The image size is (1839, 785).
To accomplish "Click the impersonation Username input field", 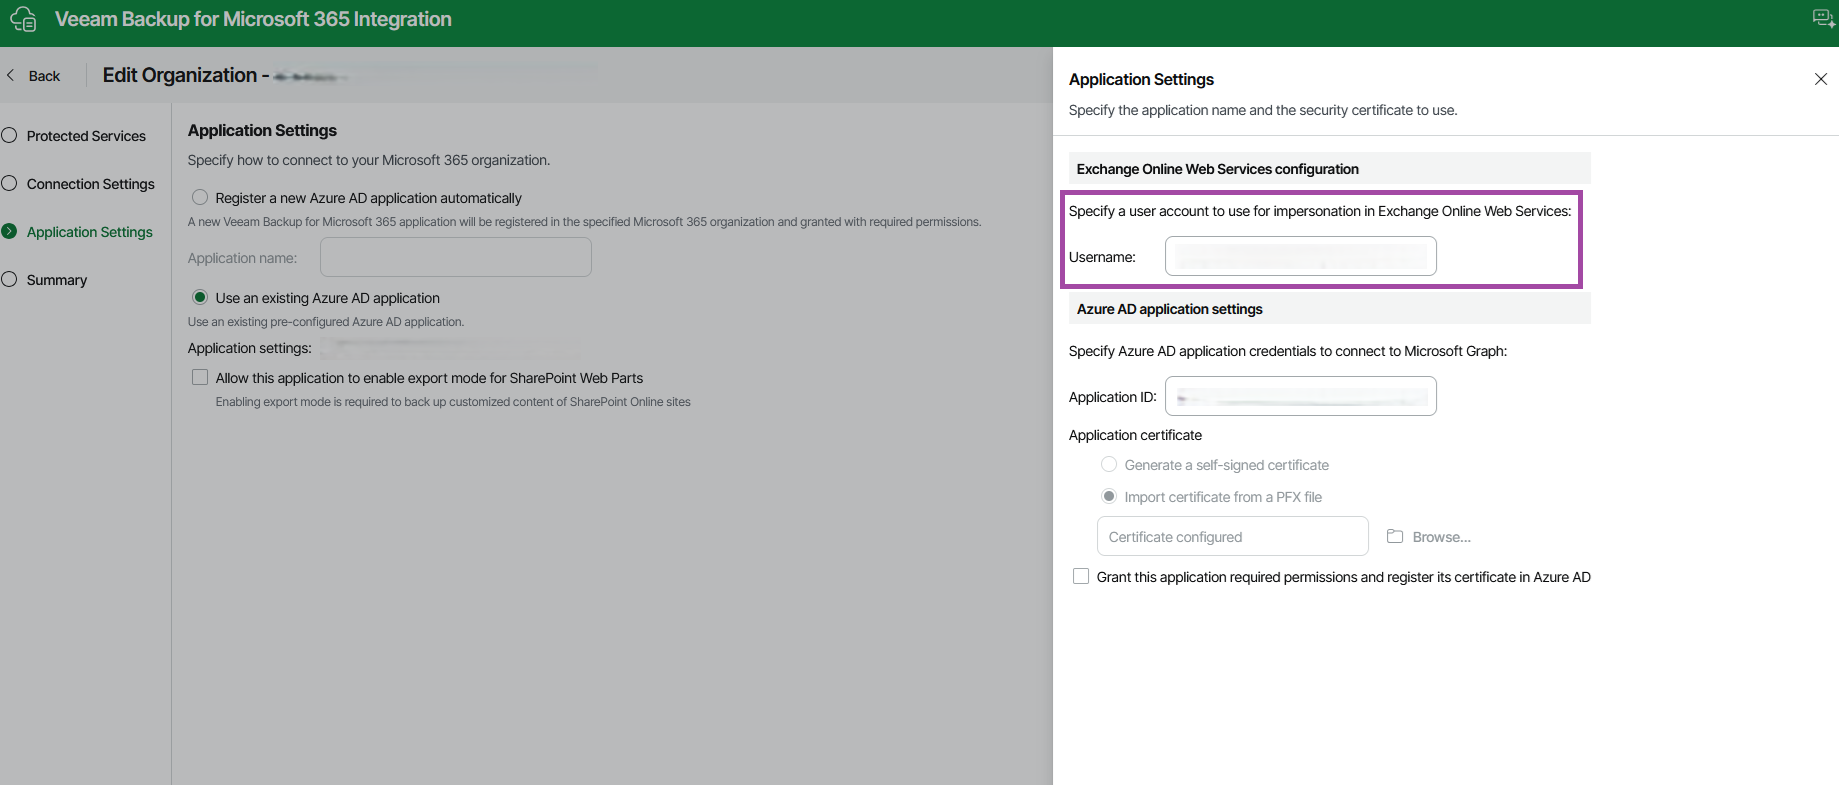I will (1300, 256).
